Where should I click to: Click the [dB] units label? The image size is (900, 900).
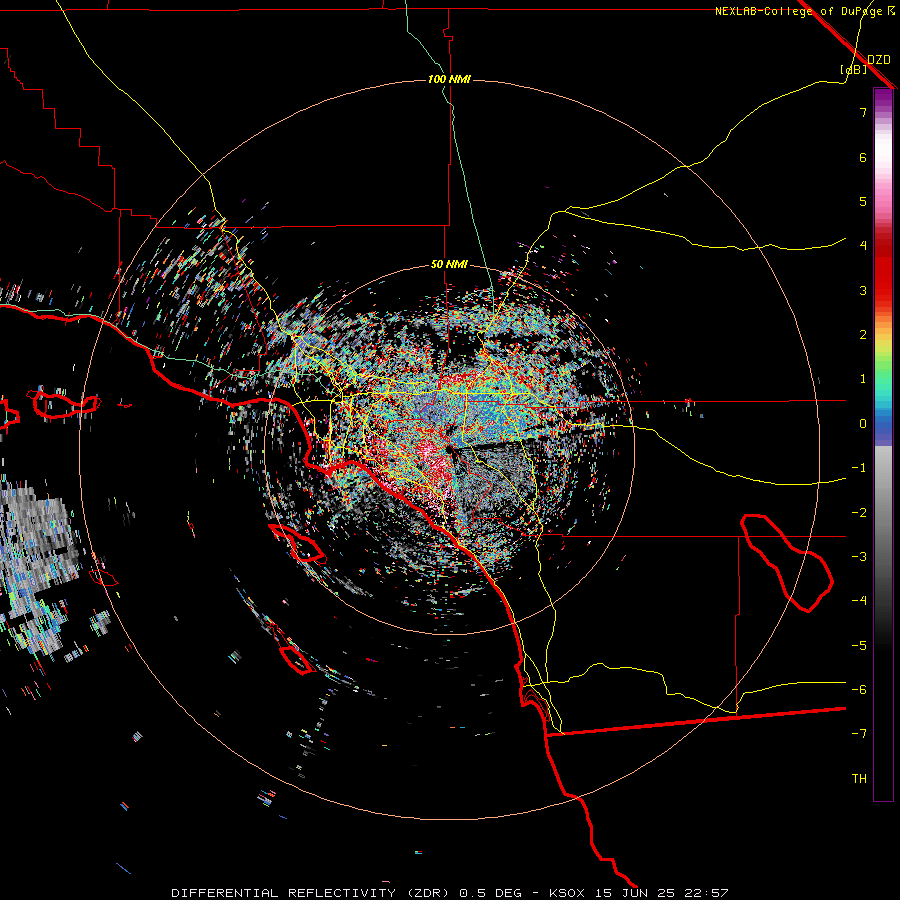pos(854,69)
